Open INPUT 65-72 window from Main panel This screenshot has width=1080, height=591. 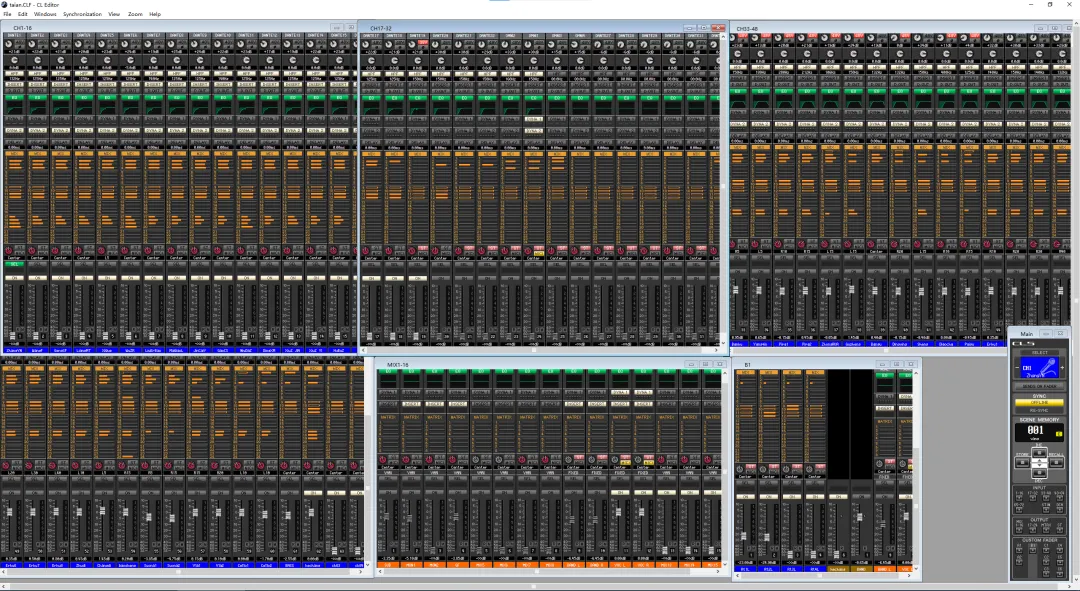1019,510
